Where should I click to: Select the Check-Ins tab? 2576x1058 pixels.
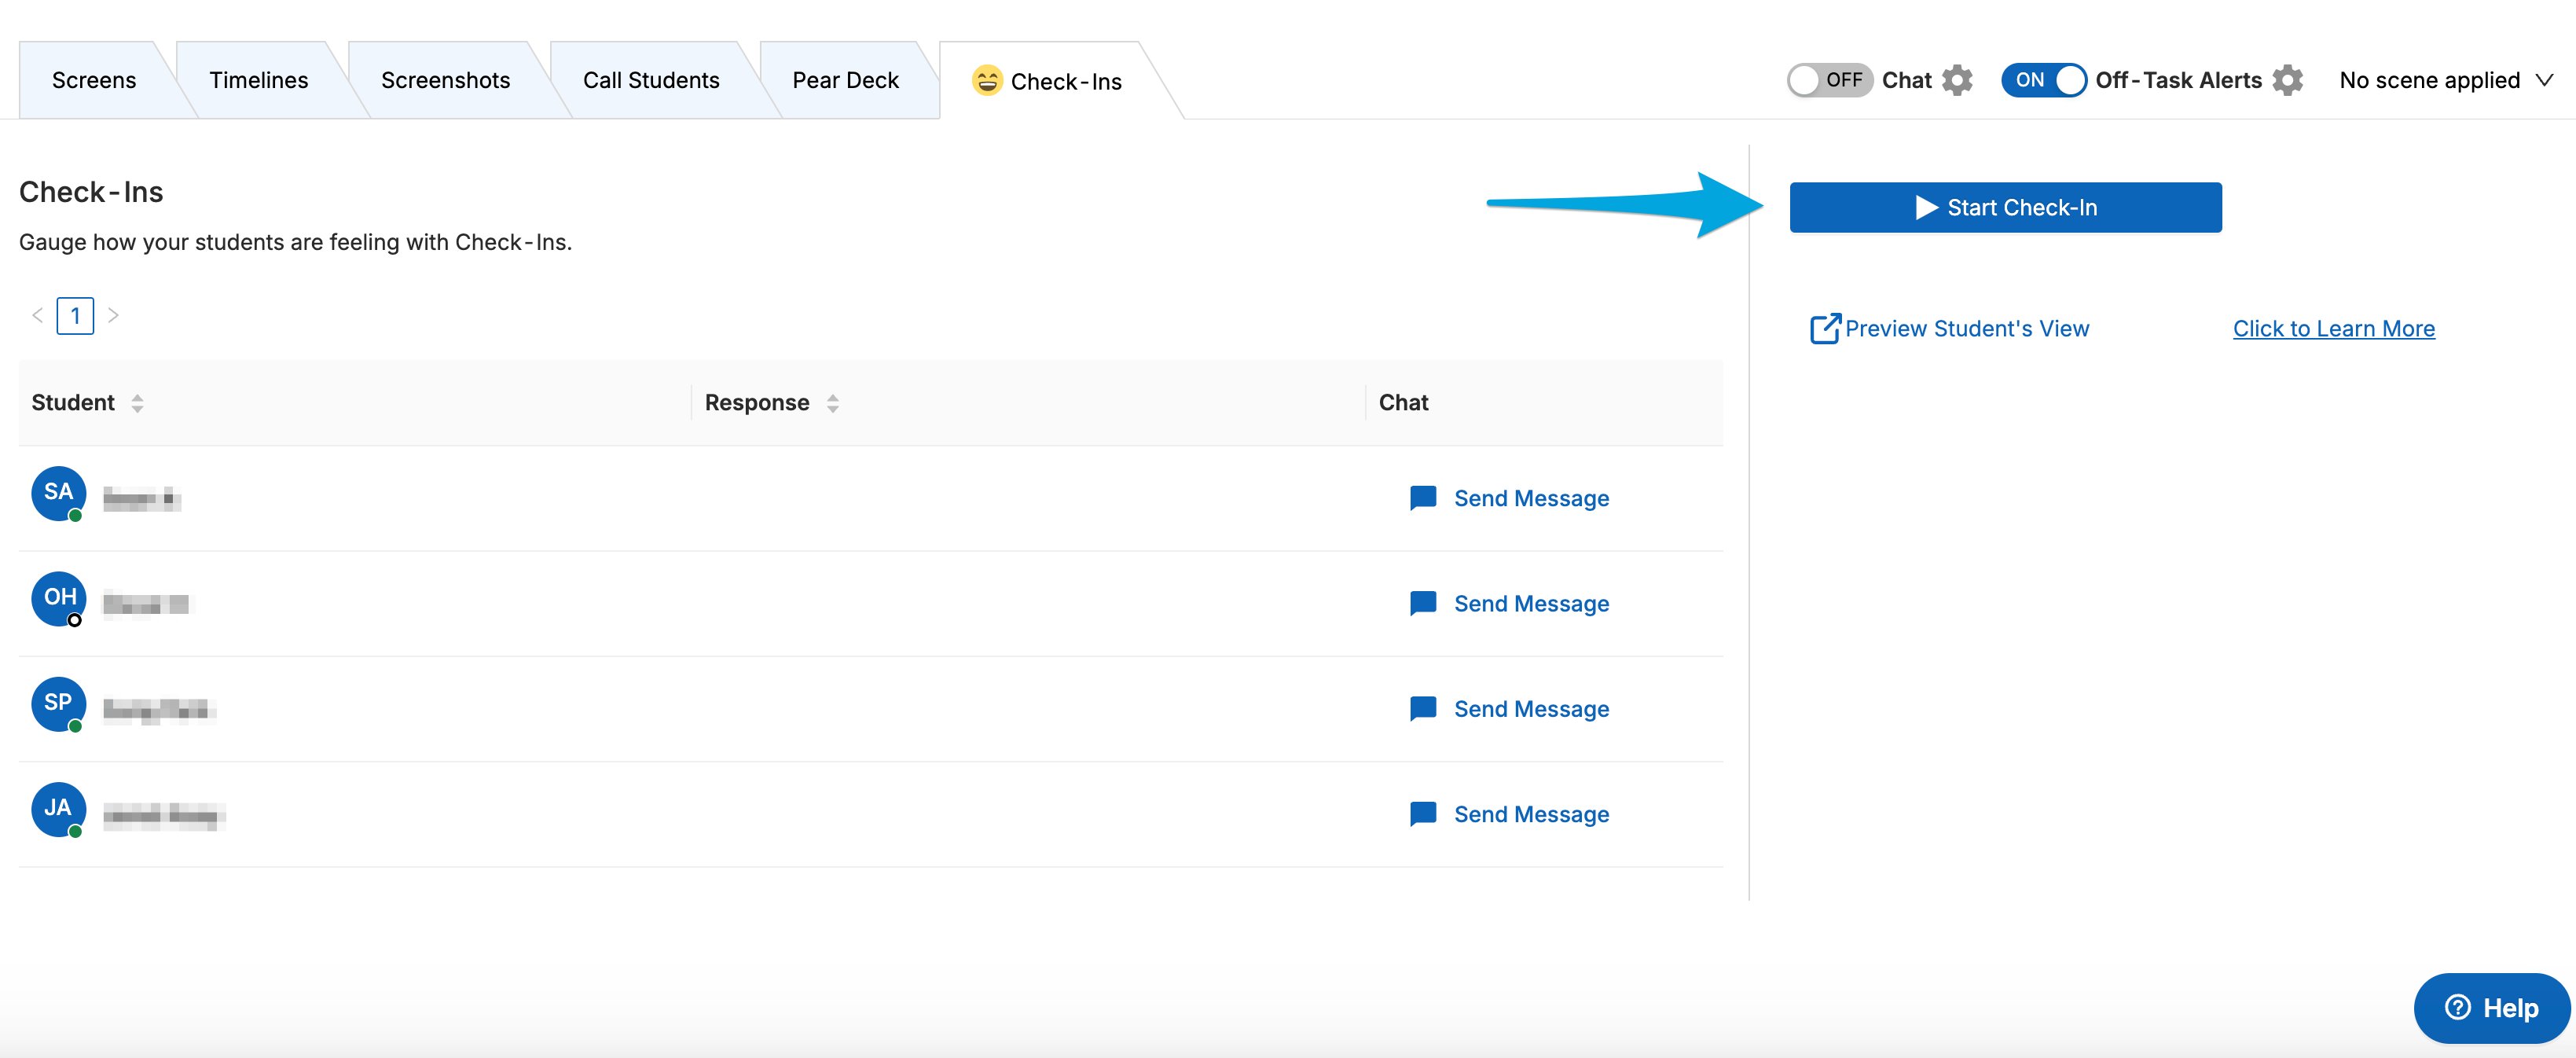[1047, 81]
